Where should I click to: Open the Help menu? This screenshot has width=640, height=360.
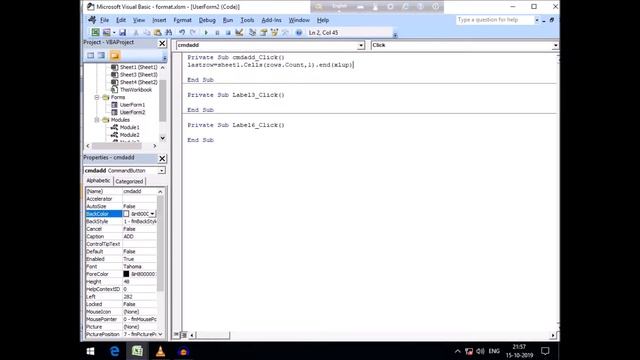tap(323, 20)
